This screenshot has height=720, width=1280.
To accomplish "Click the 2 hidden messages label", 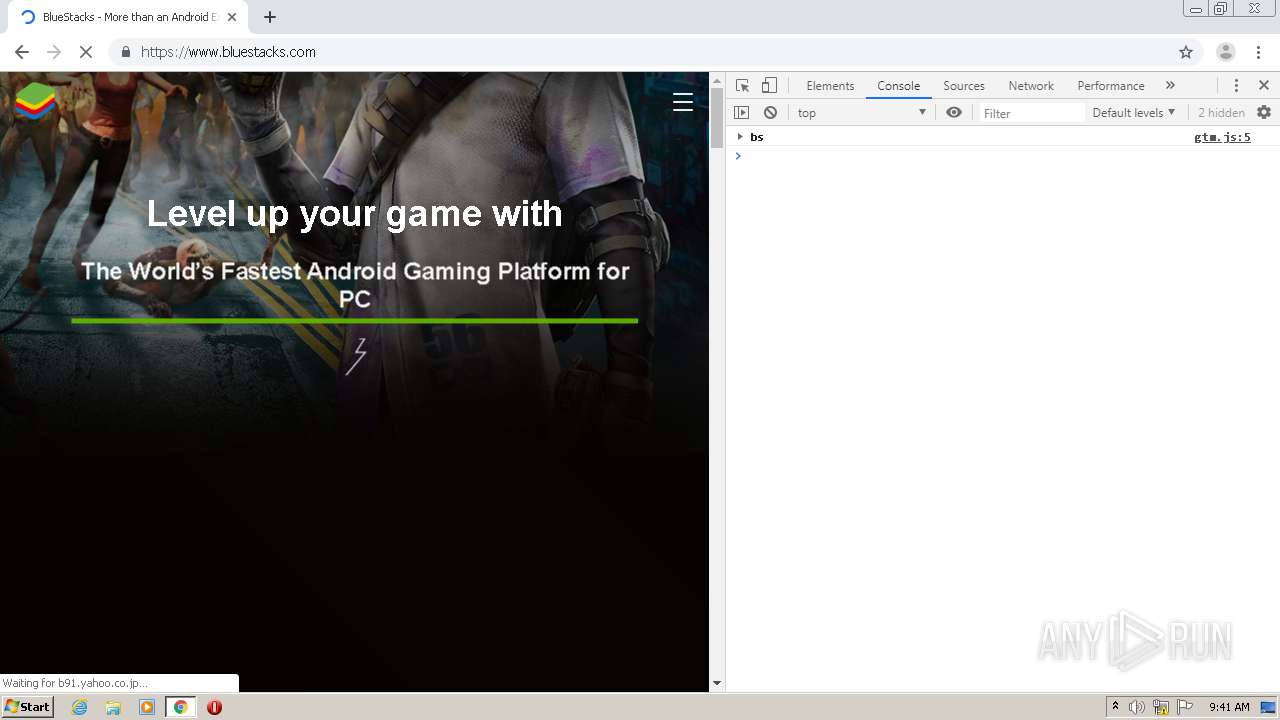I will click(1221, 113).
